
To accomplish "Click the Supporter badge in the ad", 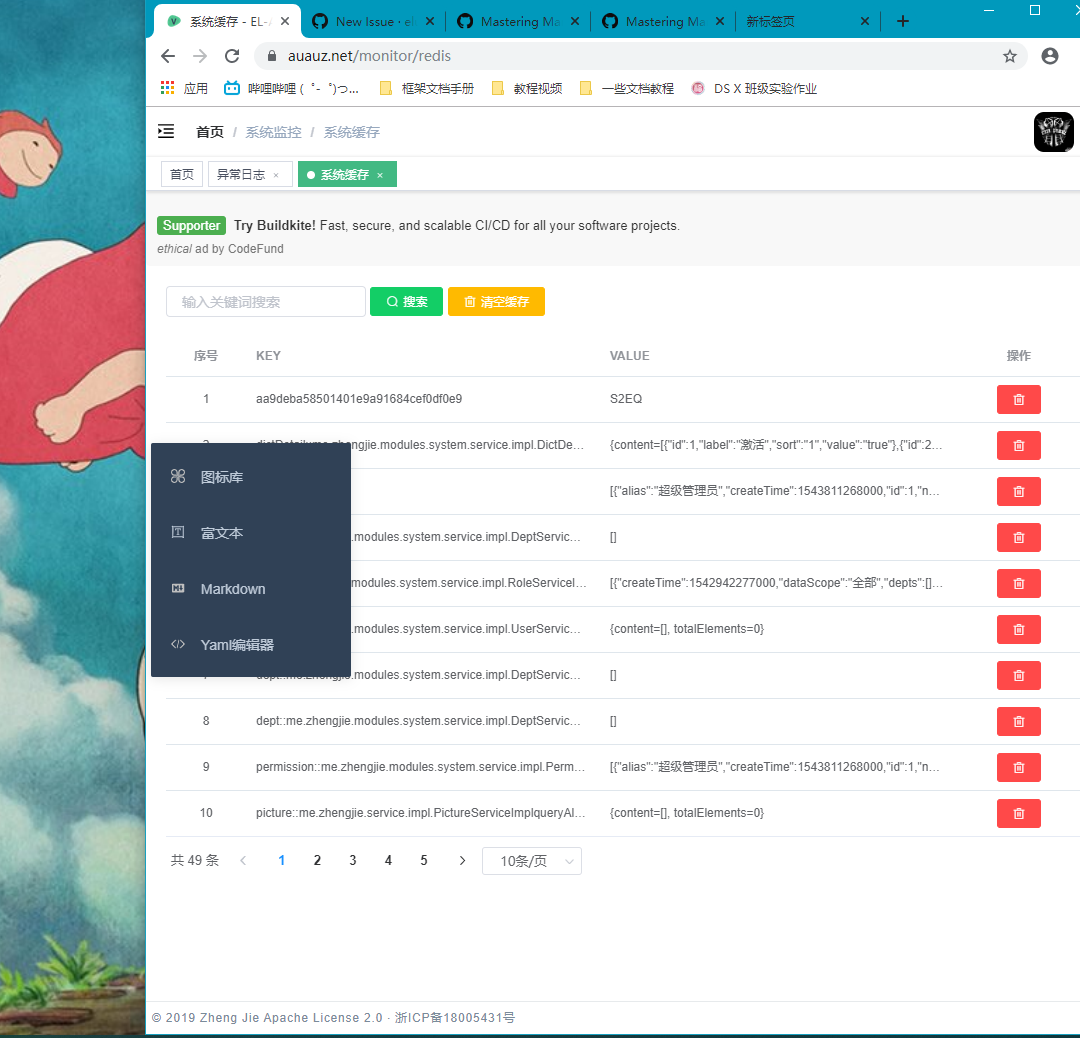I will [x=191, y=225].
